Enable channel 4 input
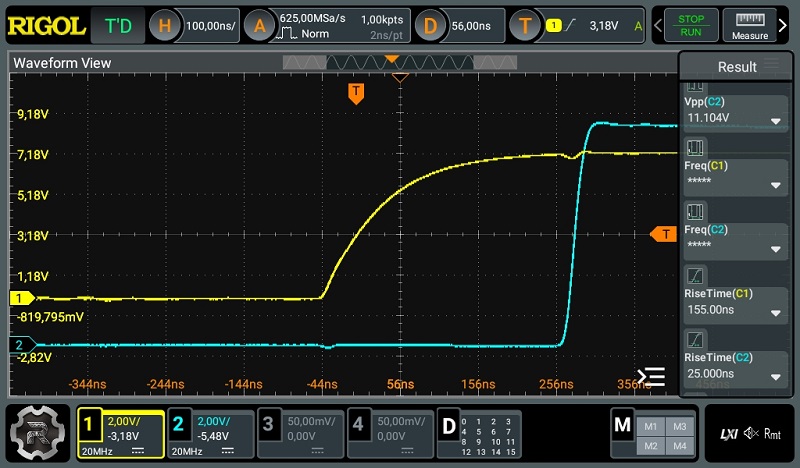 (x=390, y=434)
